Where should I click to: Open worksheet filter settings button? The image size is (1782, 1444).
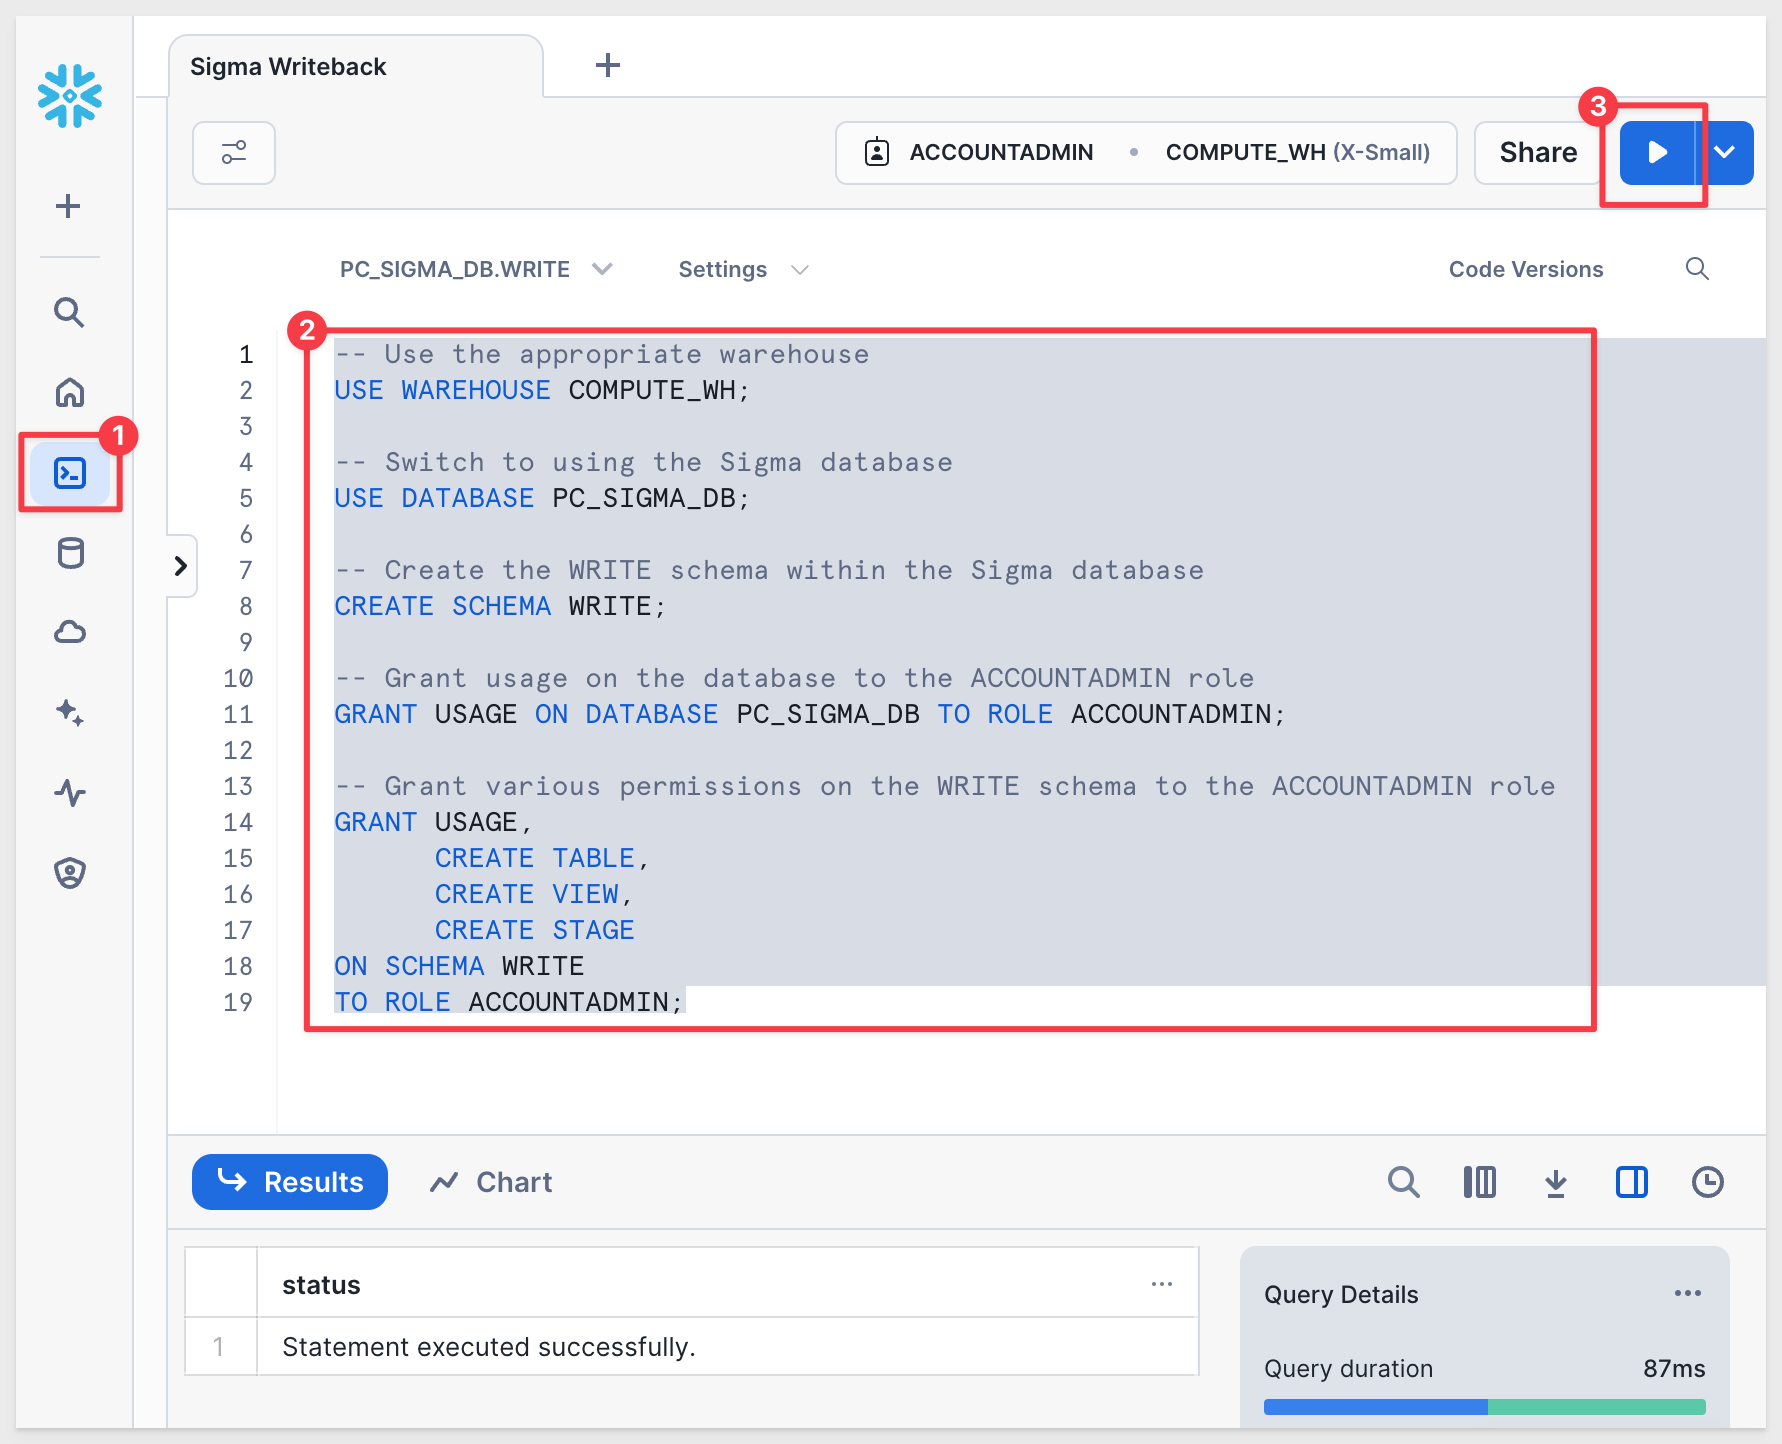click(234, 153)
